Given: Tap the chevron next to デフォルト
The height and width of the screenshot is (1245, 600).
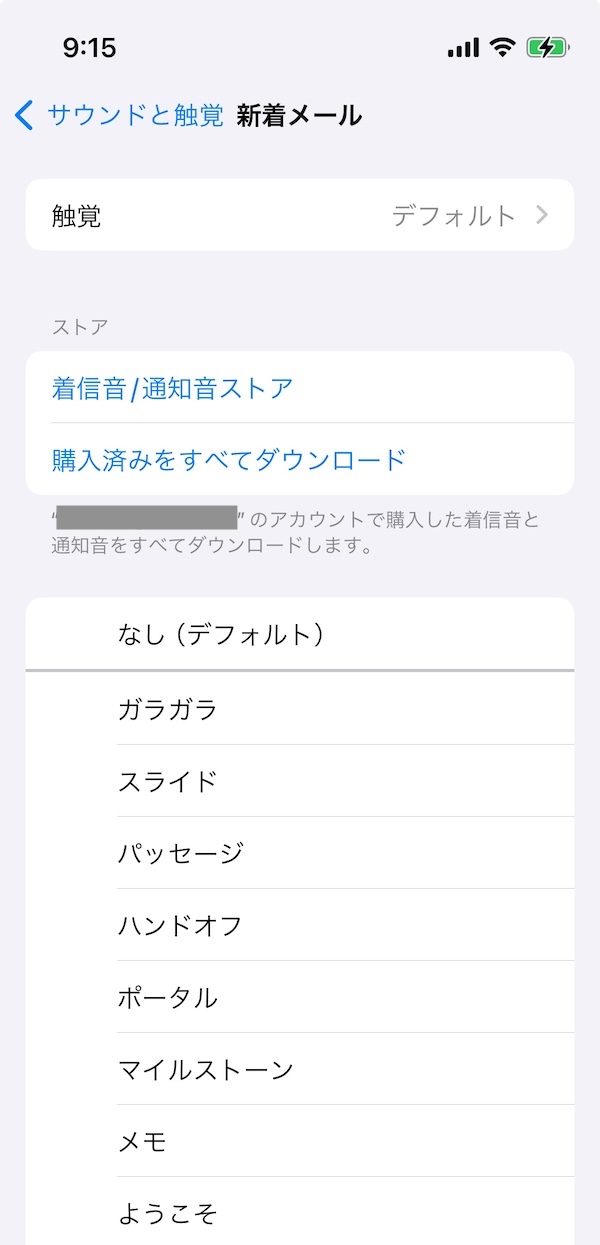Looking at the screenshot, I should [542, 215].
